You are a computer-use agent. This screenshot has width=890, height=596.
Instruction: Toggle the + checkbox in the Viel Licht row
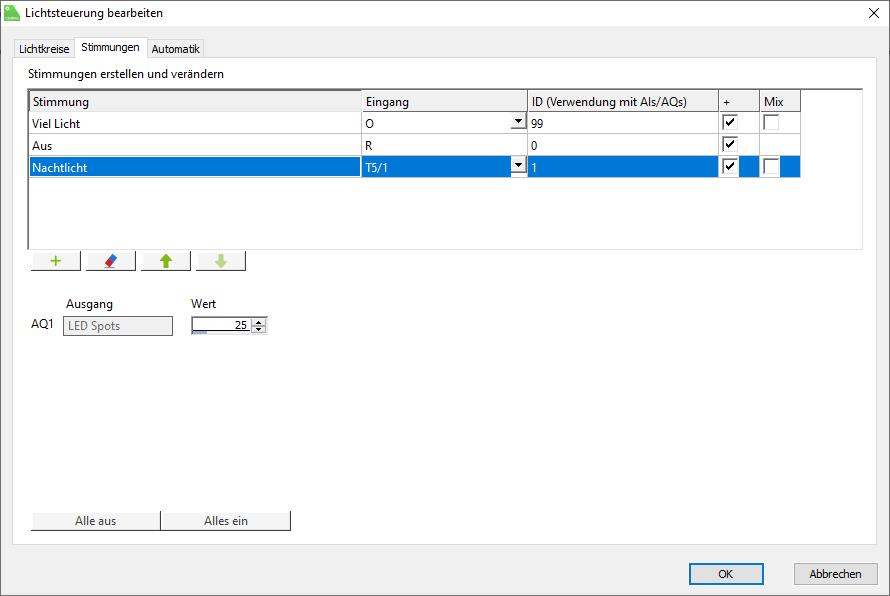[x=729, y=122]
